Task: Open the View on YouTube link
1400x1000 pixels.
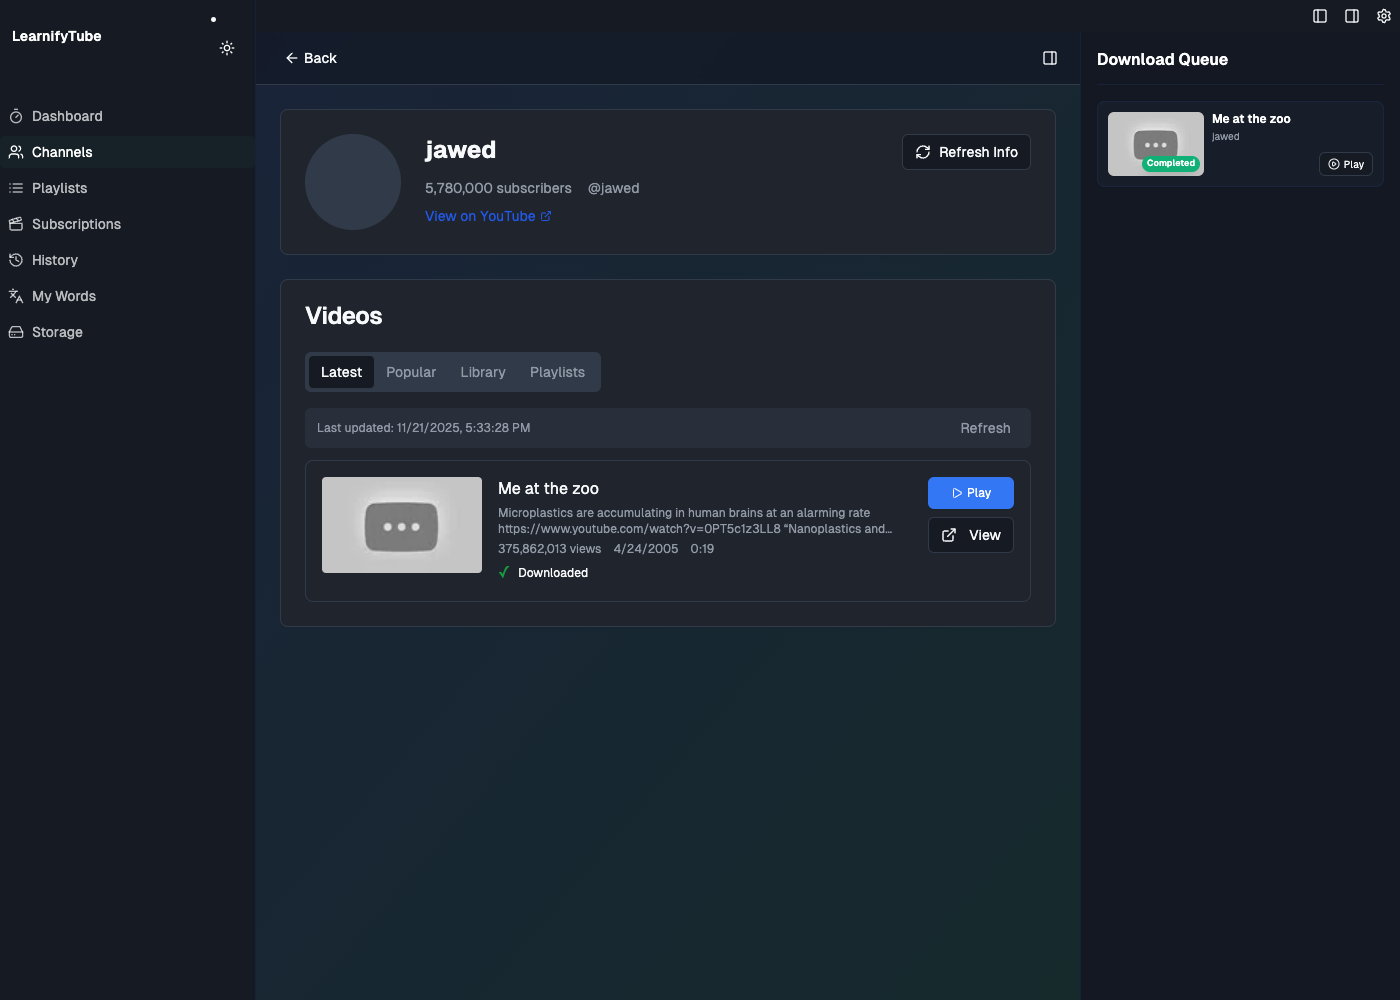Action: tap(488, 216)
